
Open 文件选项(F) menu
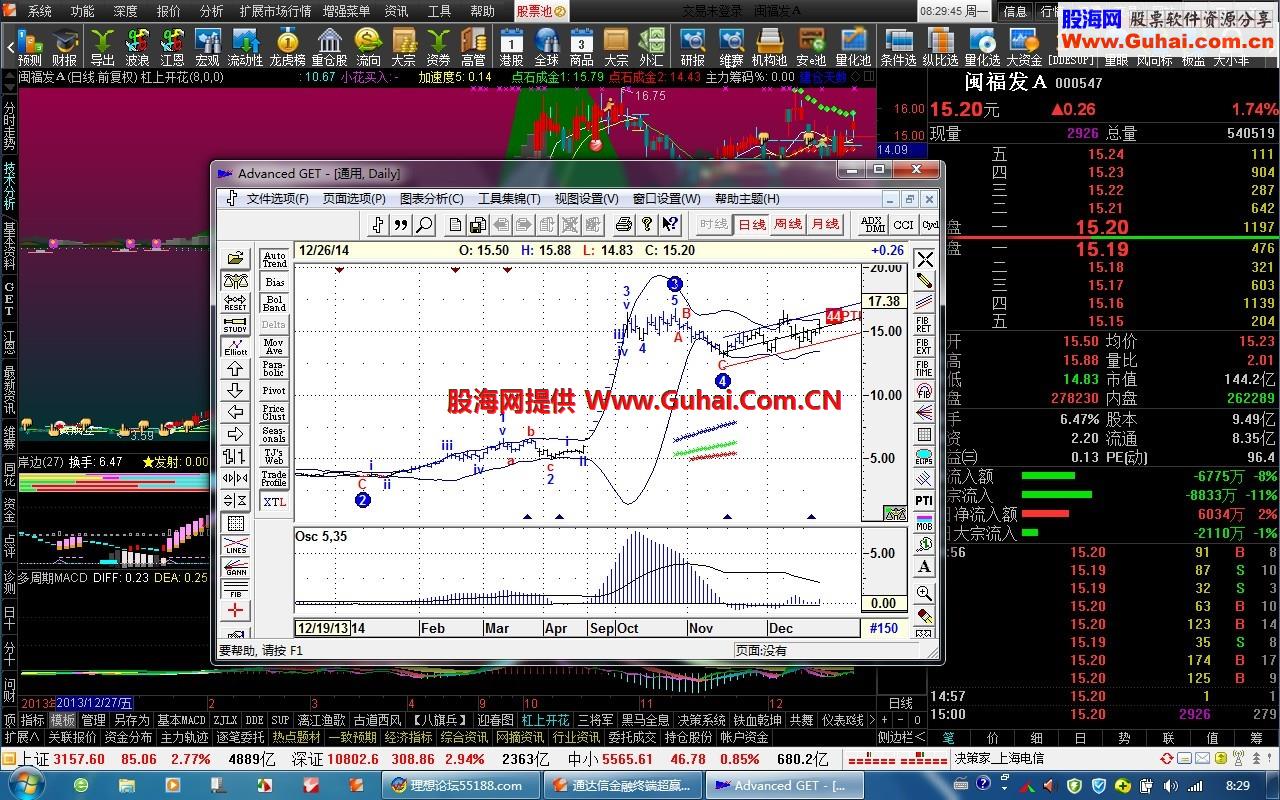pyautogui.click(x=278, y=199)
